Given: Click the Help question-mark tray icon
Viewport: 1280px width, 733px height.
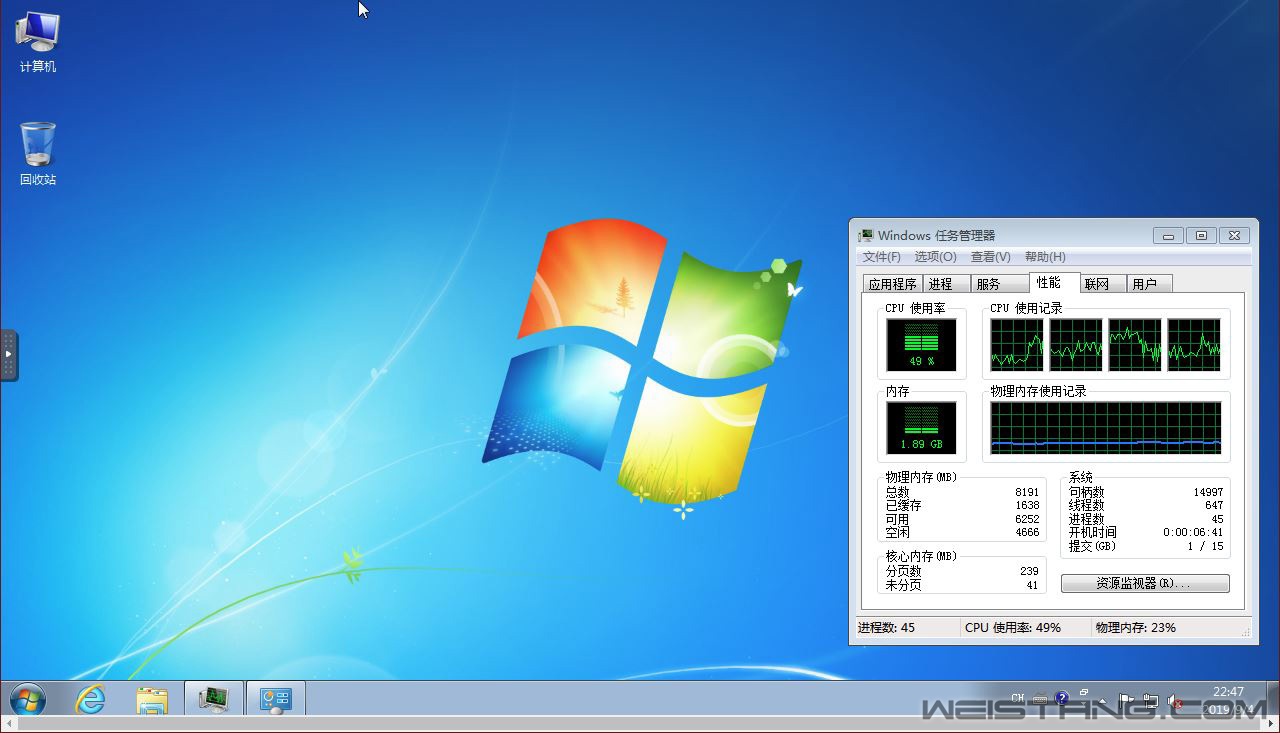Looking at the screenshot, I should (x=1061, y=697).
